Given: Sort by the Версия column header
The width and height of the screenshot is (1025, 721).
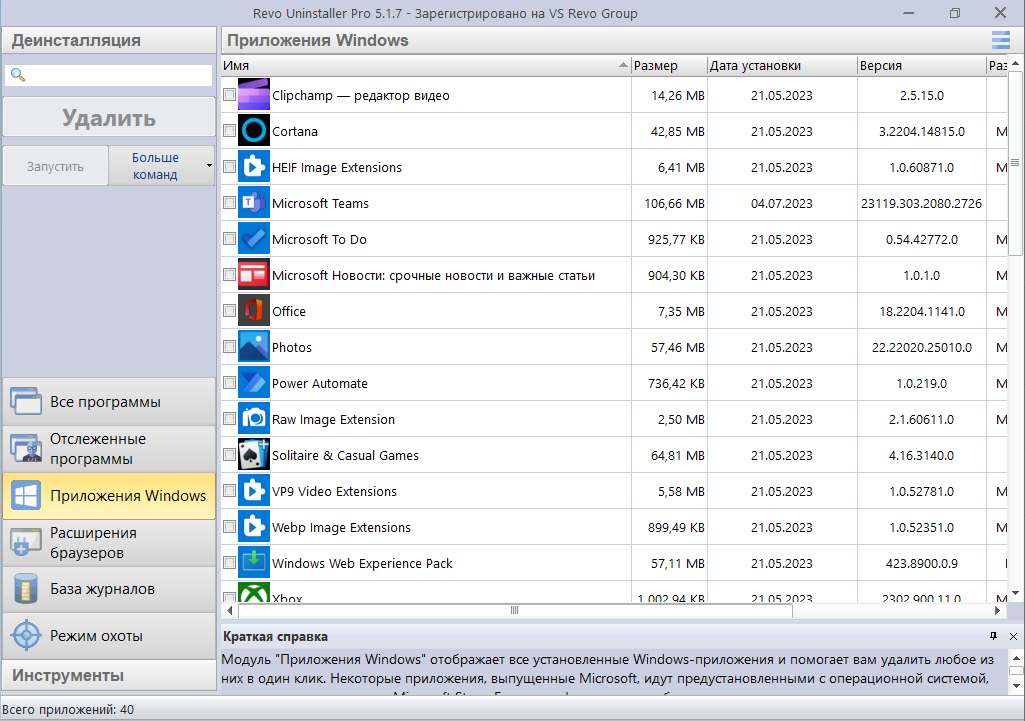Looking at the screenshot, I should pos(921,65).
